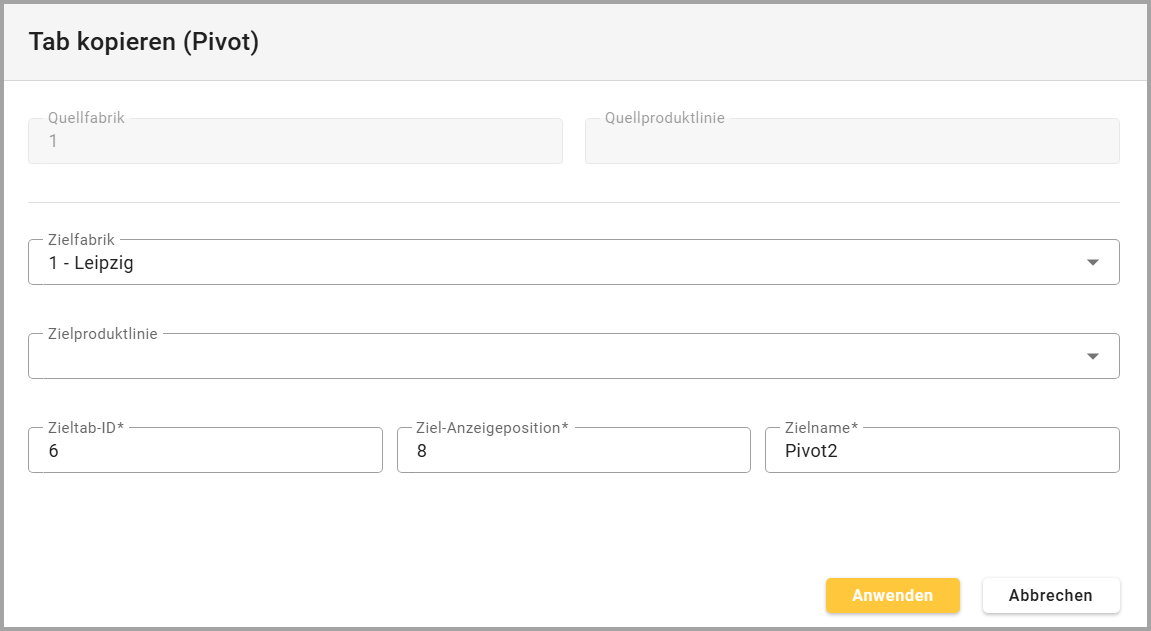Viewport: 1151px width, 631px height.
Task: Place cursor on the value '8'
Action: 421,451
